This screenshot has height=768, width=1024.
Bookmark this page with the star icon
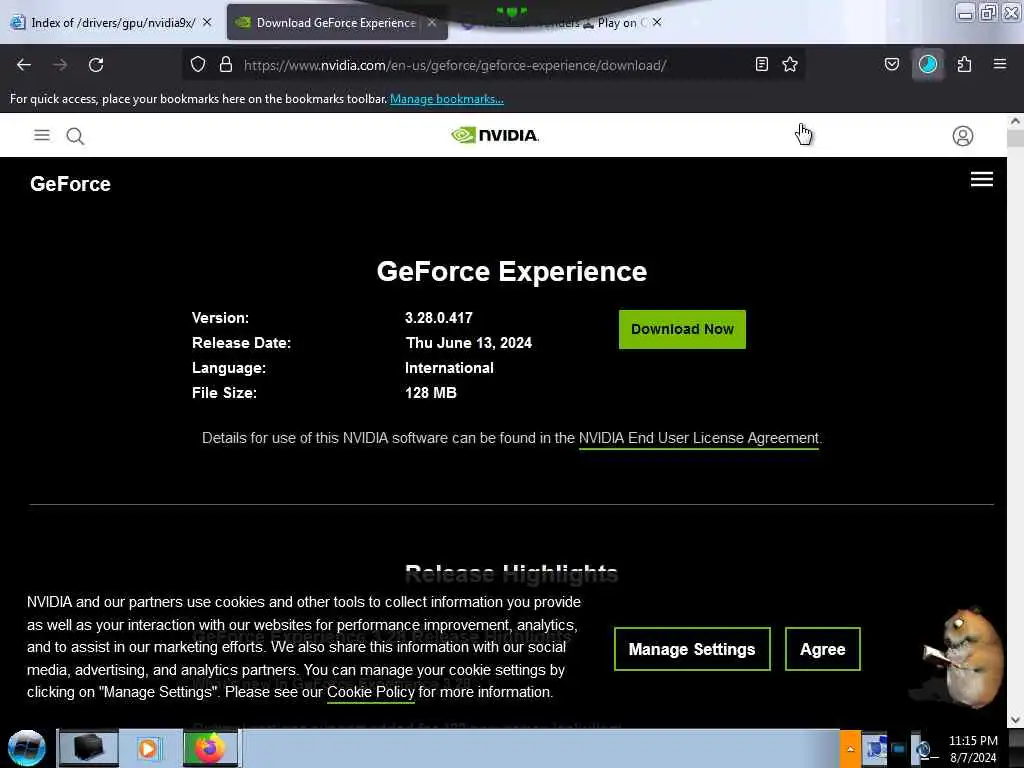tap(790, 64)
